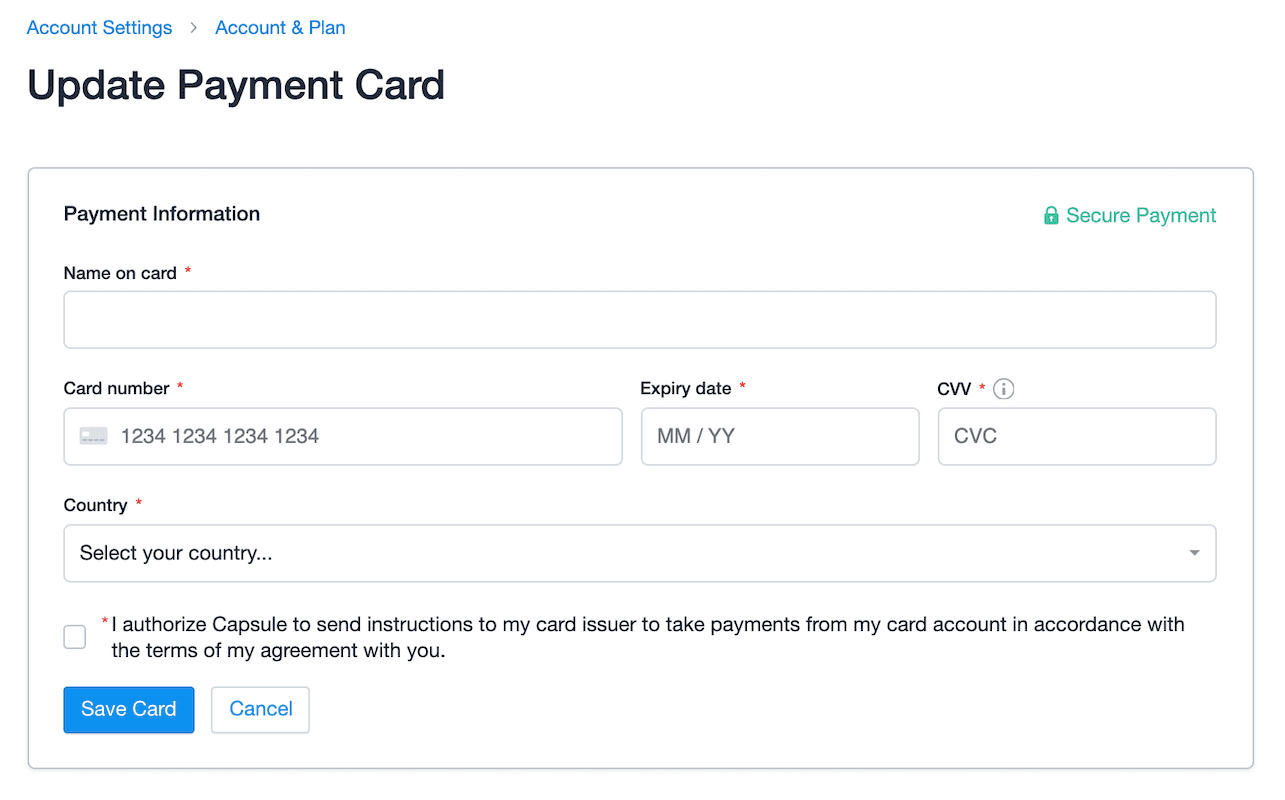Click into the card number placeholder text
This screenshot has width=1285, height=800.
(220, 436)
